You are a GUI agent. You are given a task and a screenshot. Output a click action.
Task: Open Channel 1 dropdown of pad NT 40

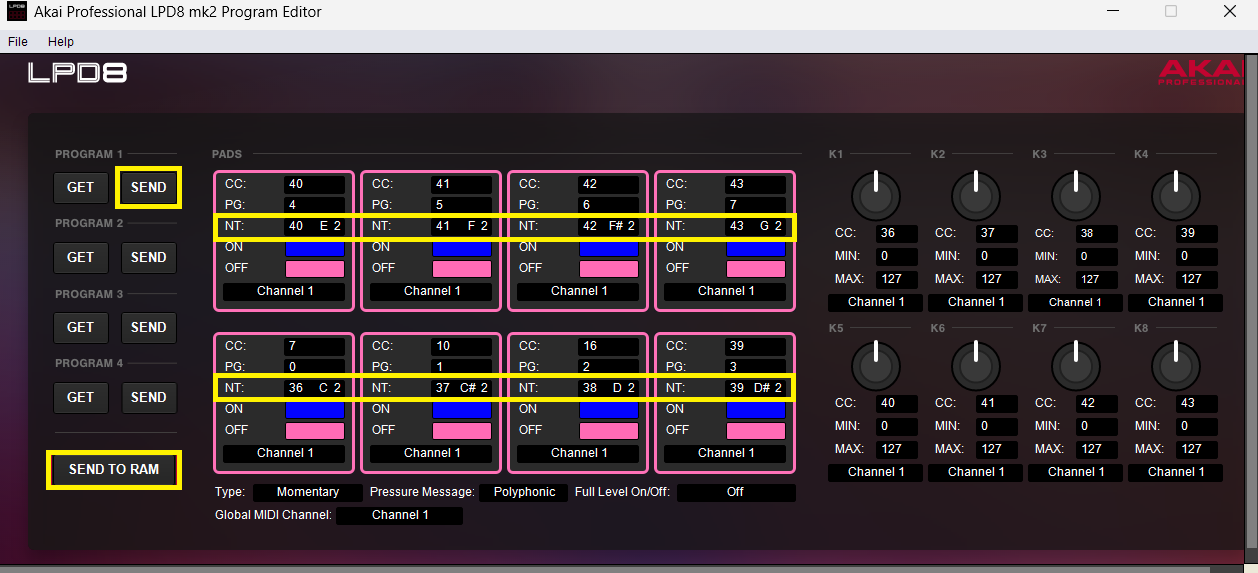coord(284,291)
